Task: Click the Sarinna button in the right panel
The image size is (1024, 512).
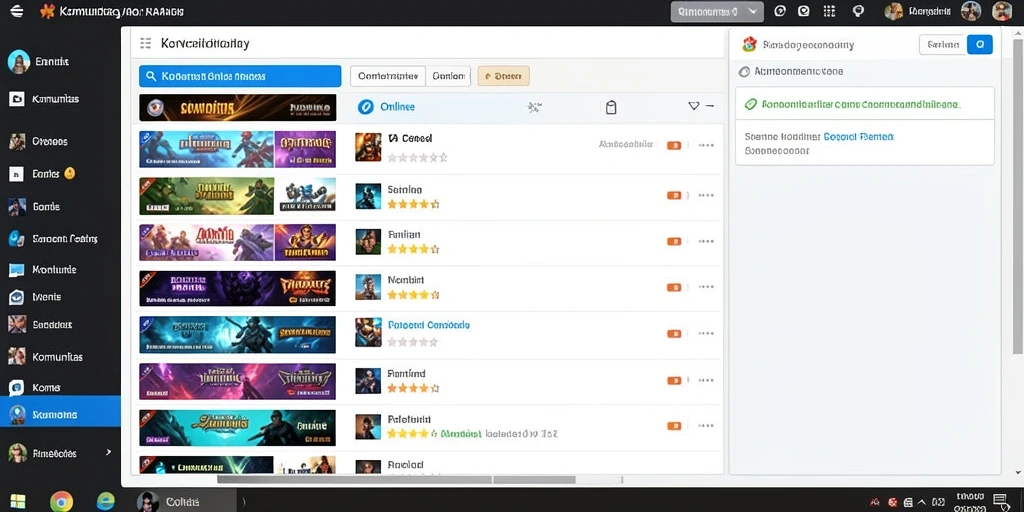Action: pyautogui.click(x=942, y=44)
